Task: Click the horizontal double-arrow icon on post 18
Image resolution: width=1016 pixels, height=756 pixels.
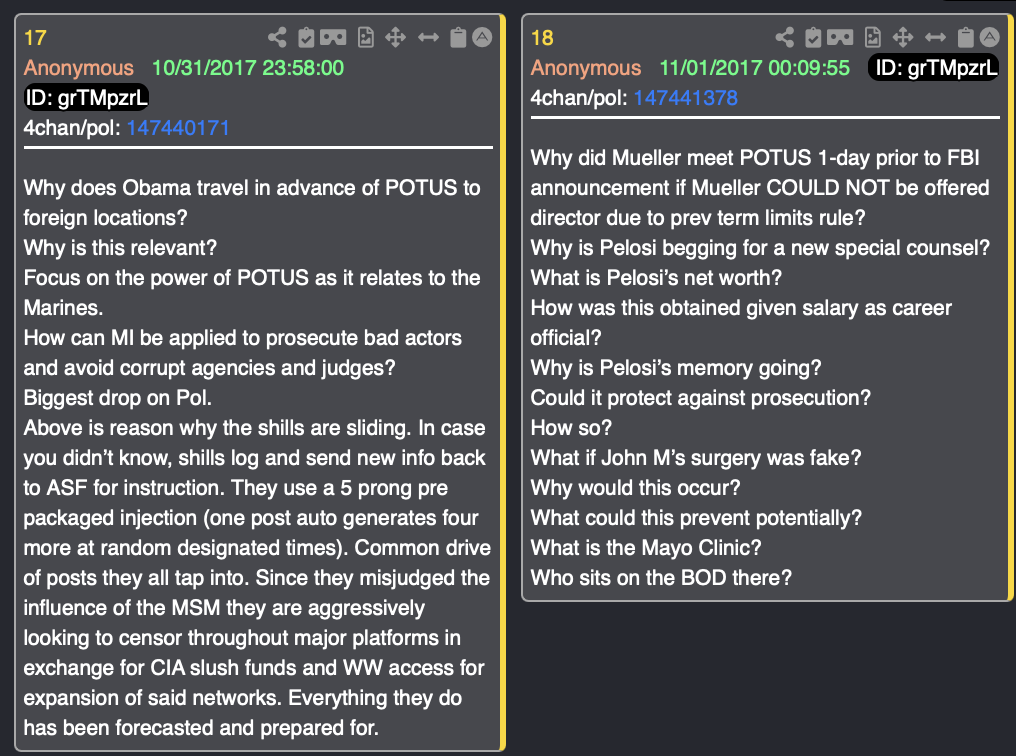Action: point(936,38)
